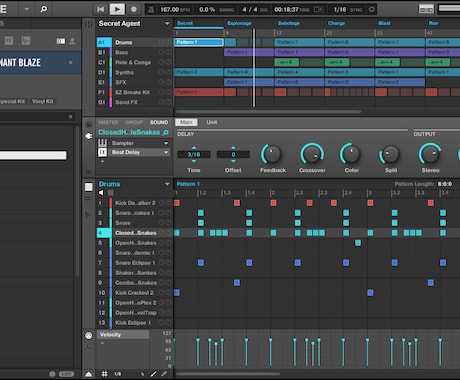Click the Split knob

point(390,154)
